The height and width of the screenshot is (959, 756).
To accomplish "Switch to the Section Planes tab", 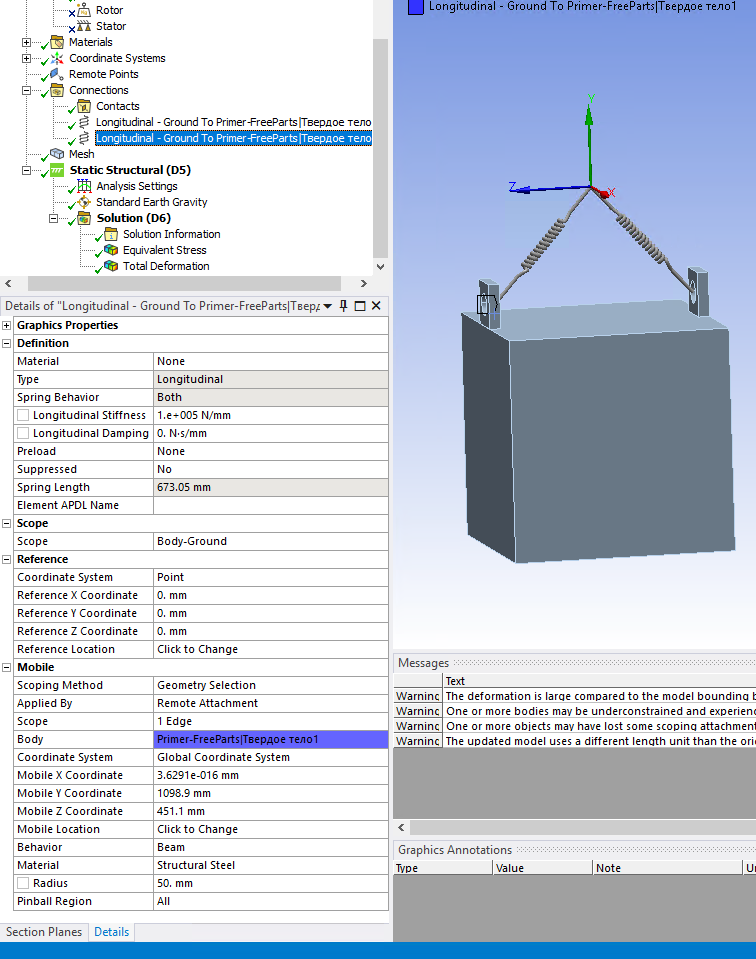I will (x=44, y=932).
